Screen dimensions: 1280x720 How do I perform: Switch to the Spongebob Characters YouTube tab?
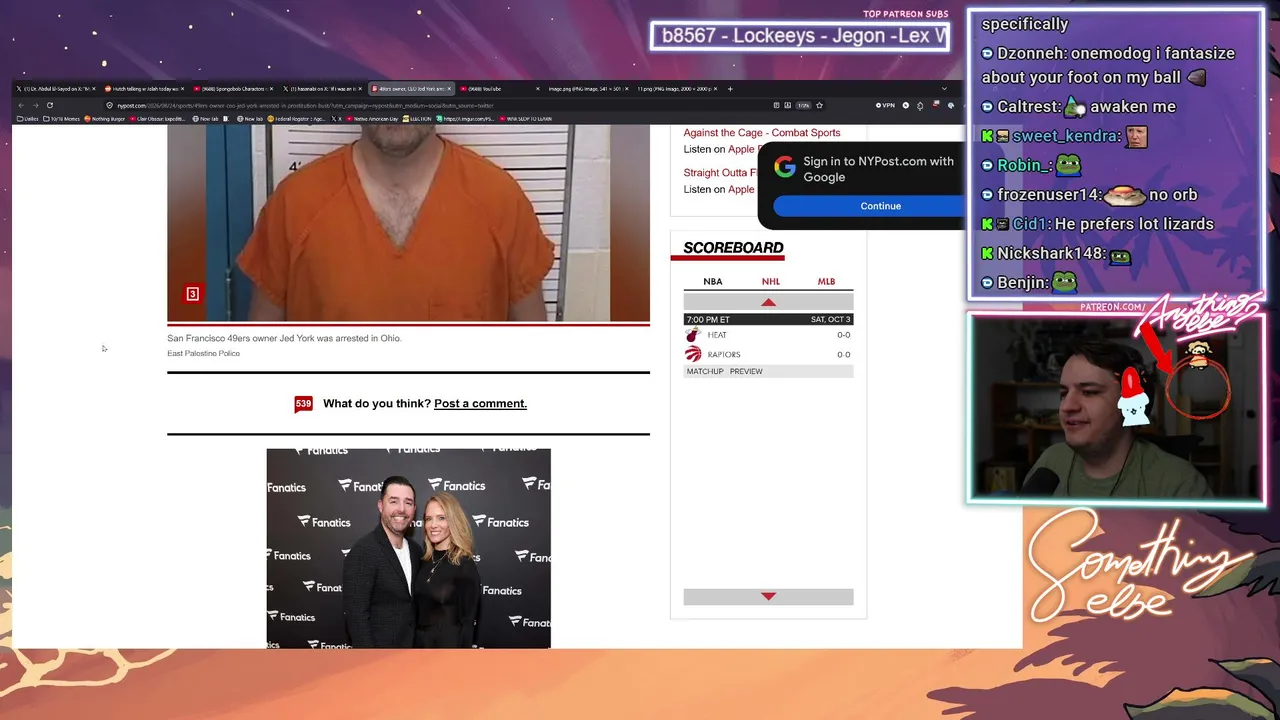point(232,89)
